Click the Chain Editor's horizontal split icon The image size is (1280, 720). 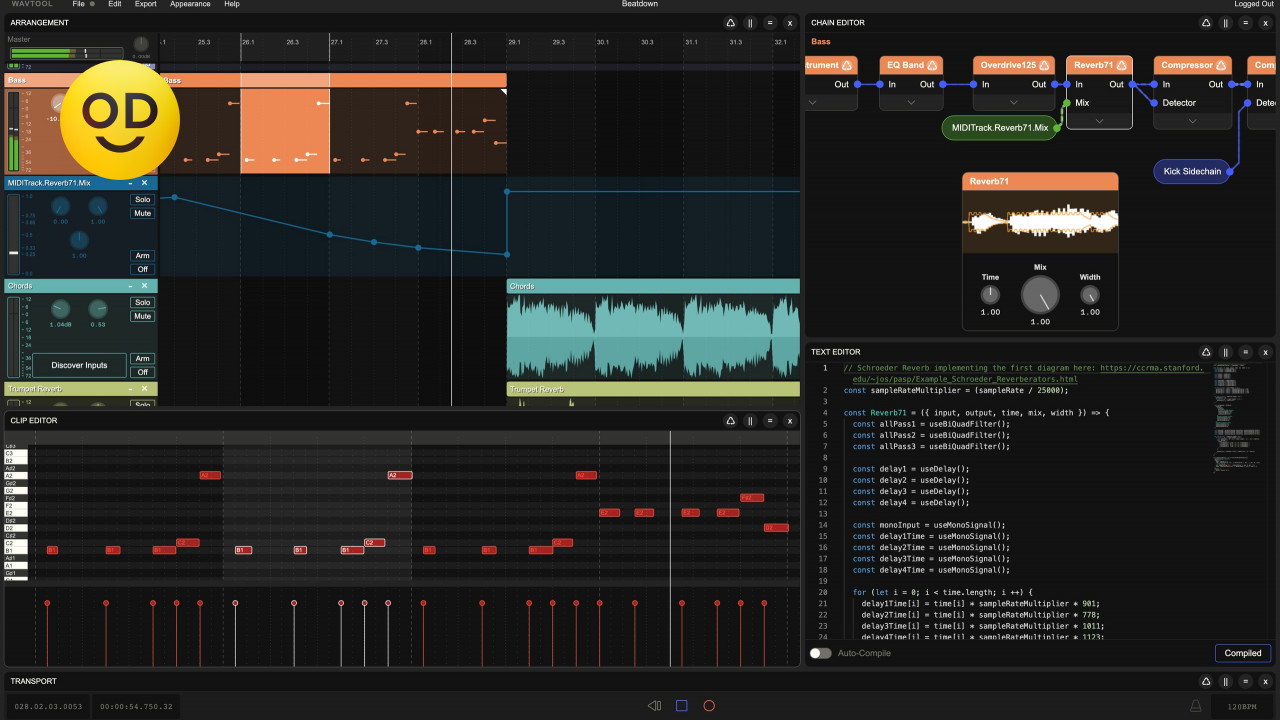tap(1246, 22)
